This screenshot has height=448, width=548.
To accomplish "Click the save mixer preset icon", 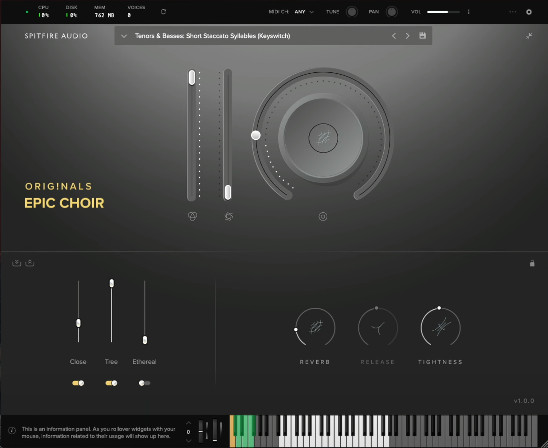I will tap(16, 263).
